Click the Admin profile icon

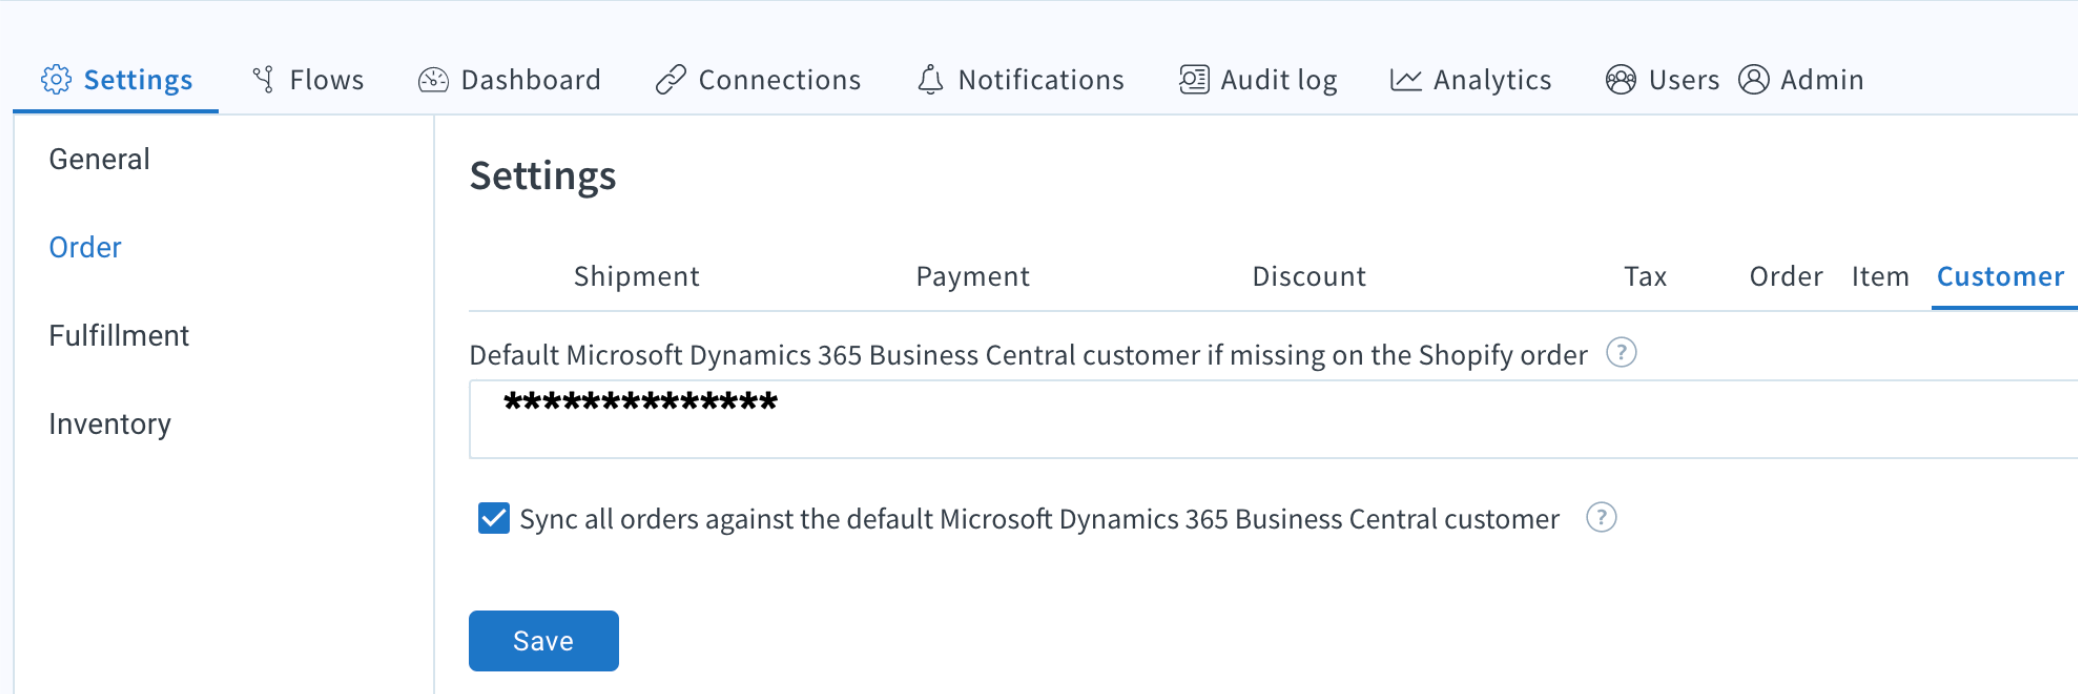pos(1754,79)
